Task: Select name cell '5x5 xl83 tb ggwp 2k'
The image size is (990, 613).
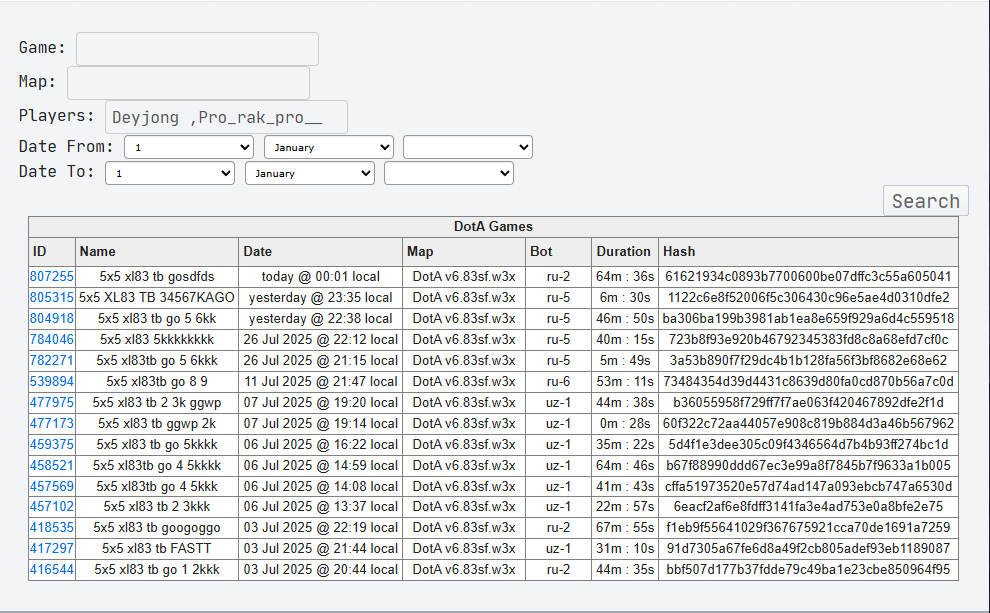Action: click(x=157, y=423)
